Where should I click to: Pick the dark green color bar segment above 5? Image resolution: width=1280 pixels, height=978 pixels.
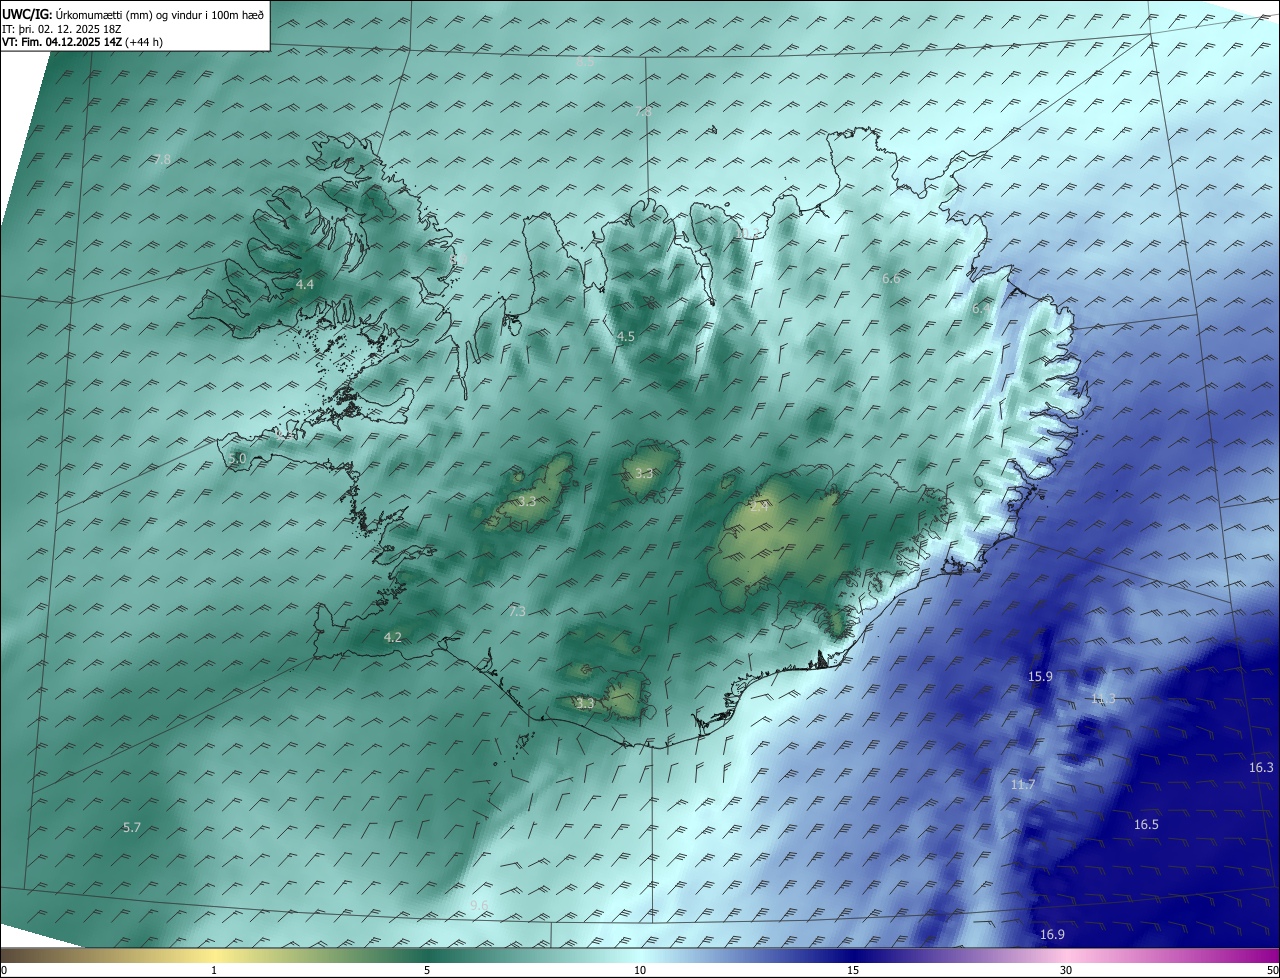click(427, 955)
